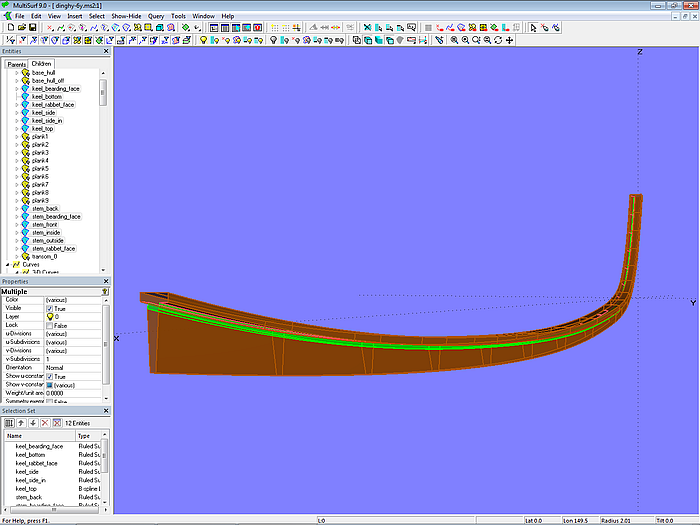700x525 pixels.
Task: Switch to the Parents tab
Action: point(17,64)
